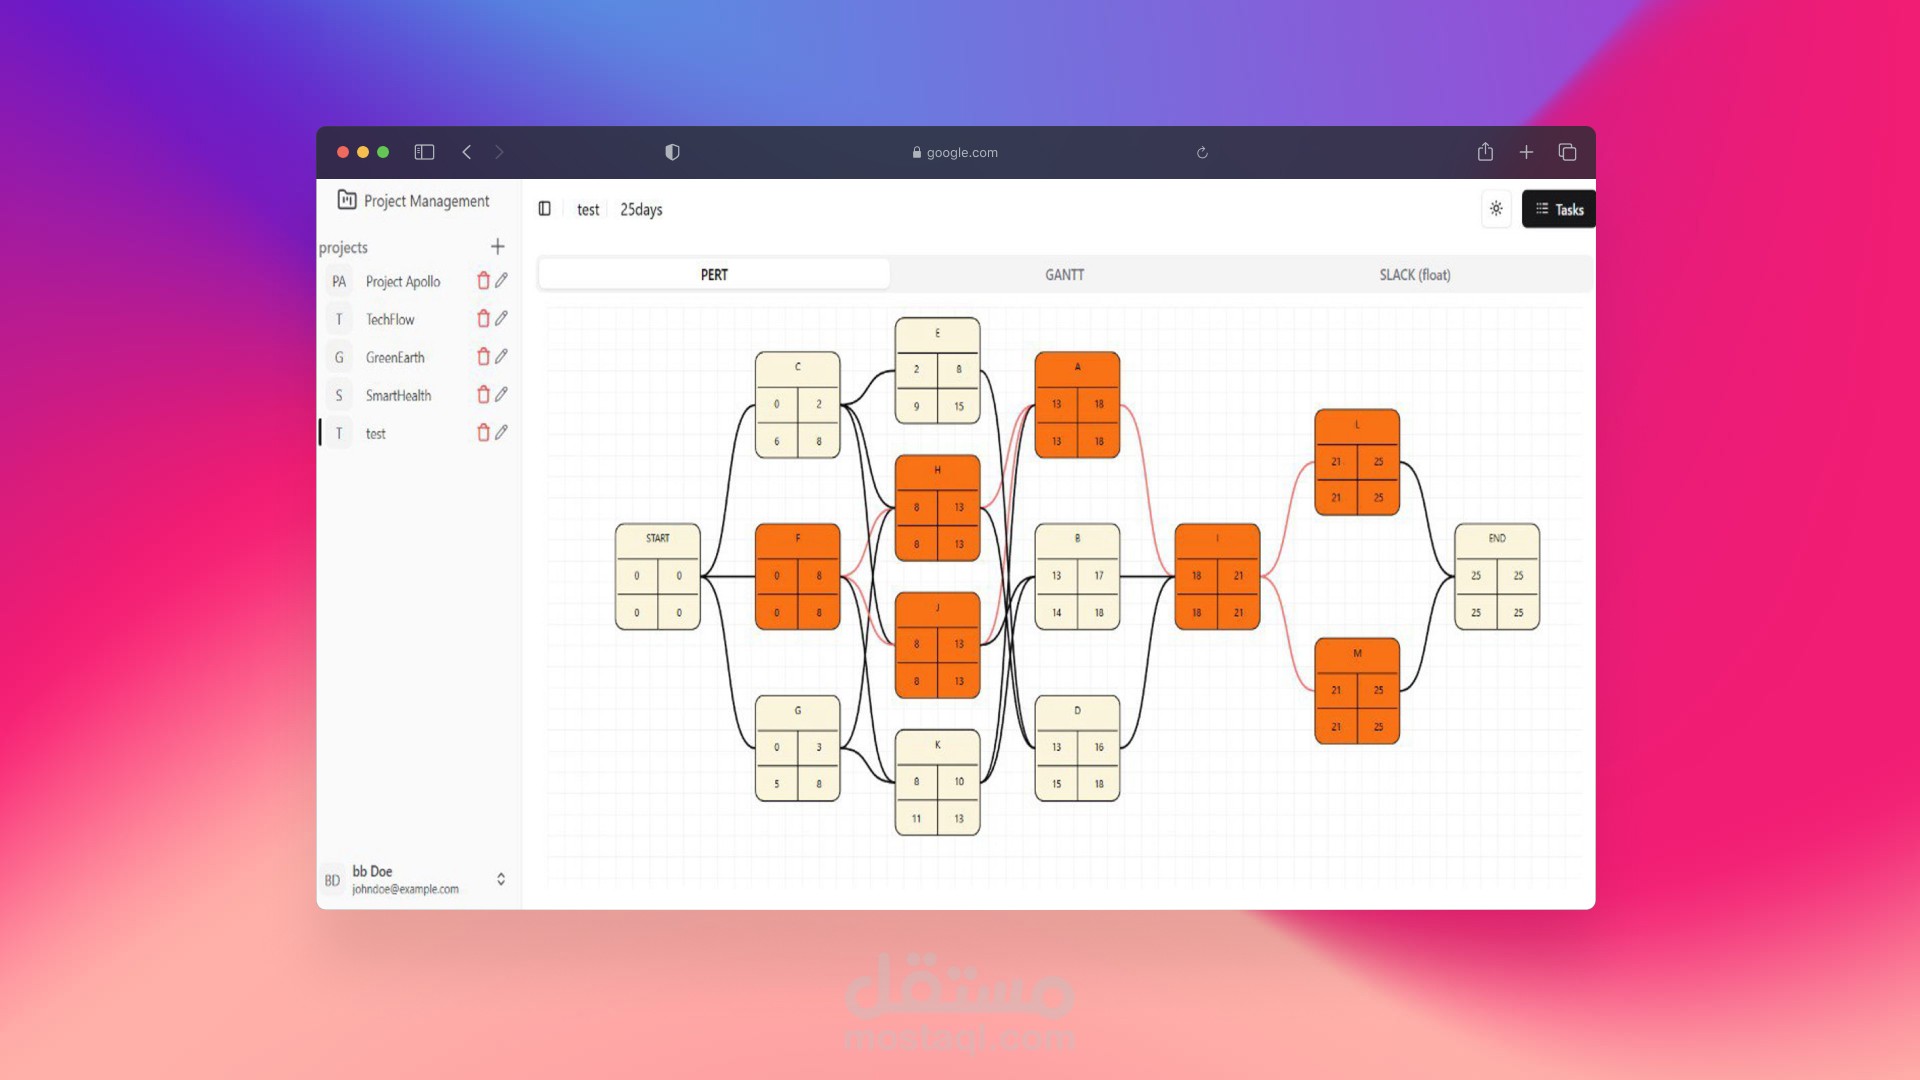Click the google.com address bar
Screen dimensions: 1920x1080
pos(955,153)
